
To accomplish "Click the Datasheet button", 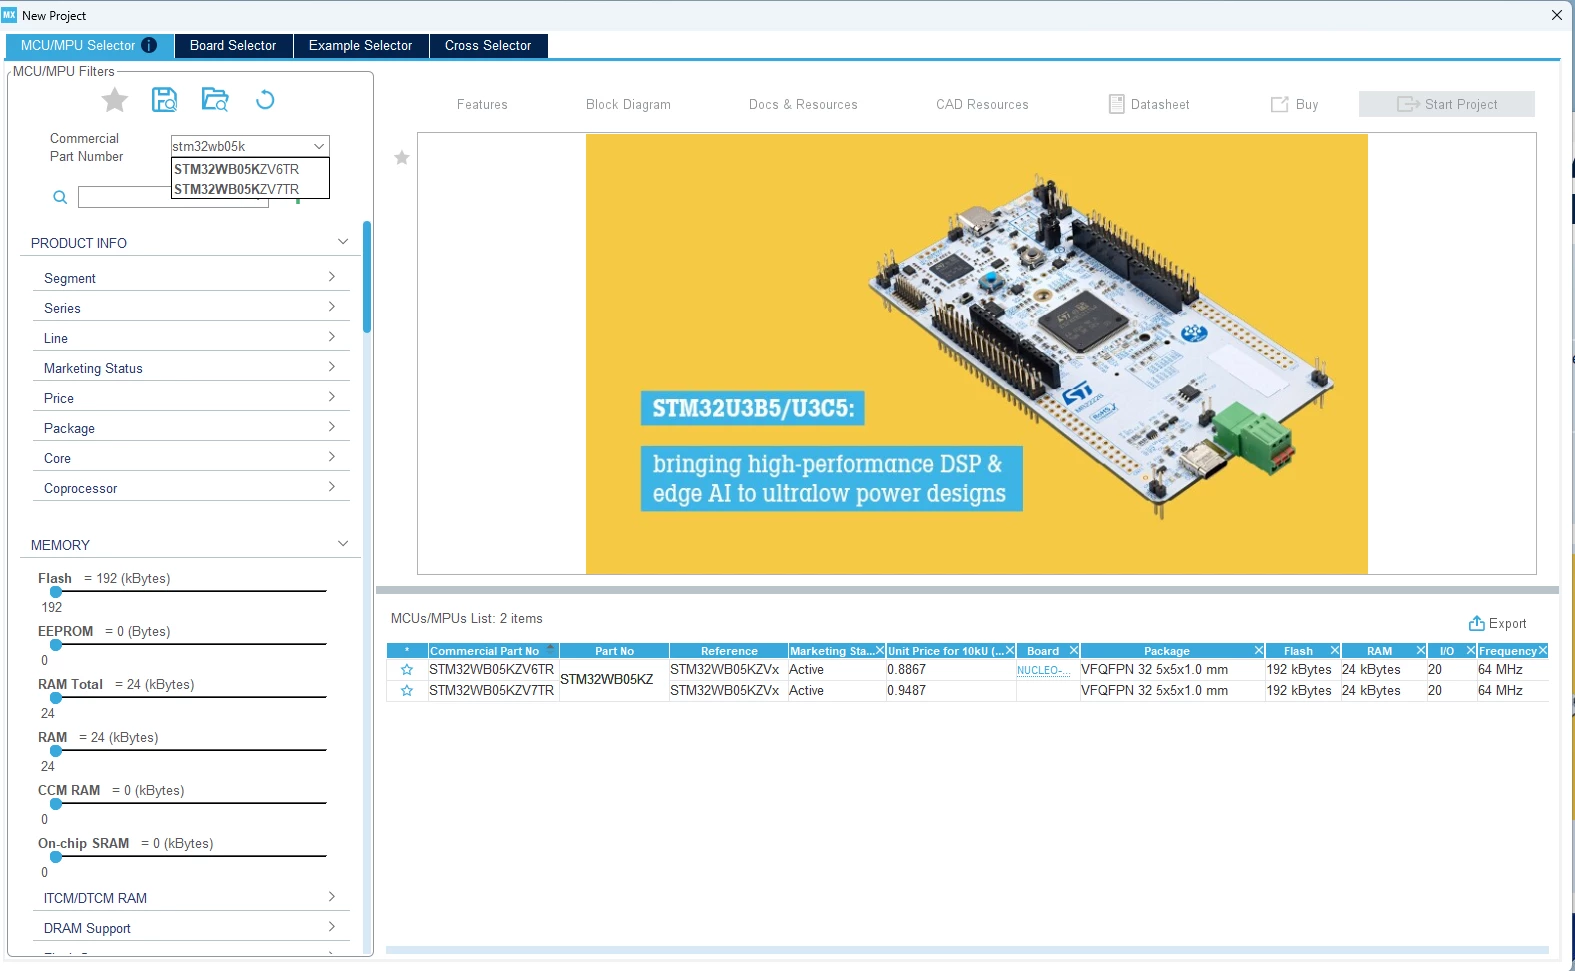I will coord(1149,104).
